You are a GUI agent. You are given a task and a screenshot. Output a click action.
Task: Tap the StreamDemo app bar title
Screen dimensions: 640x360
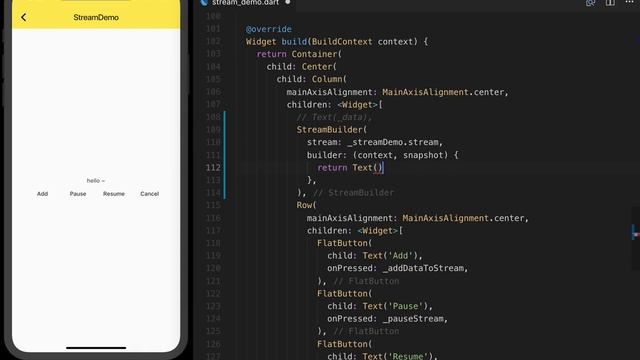pos(96,17)
